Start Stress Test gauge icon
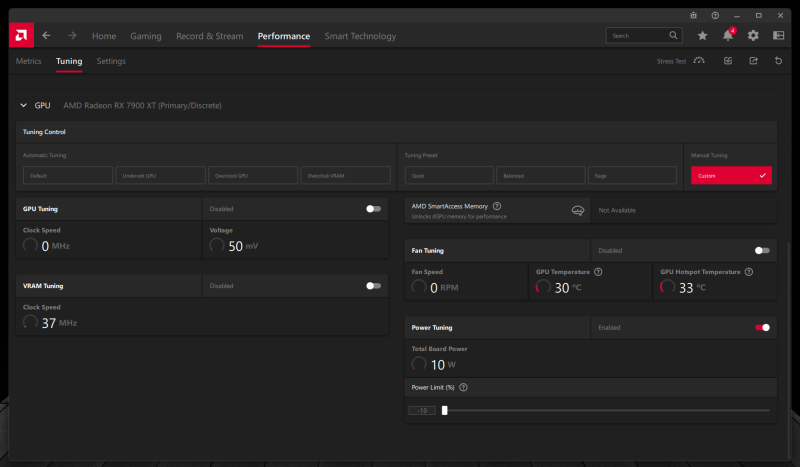Viewport: 800px width, 467px height. pos(699,61)
